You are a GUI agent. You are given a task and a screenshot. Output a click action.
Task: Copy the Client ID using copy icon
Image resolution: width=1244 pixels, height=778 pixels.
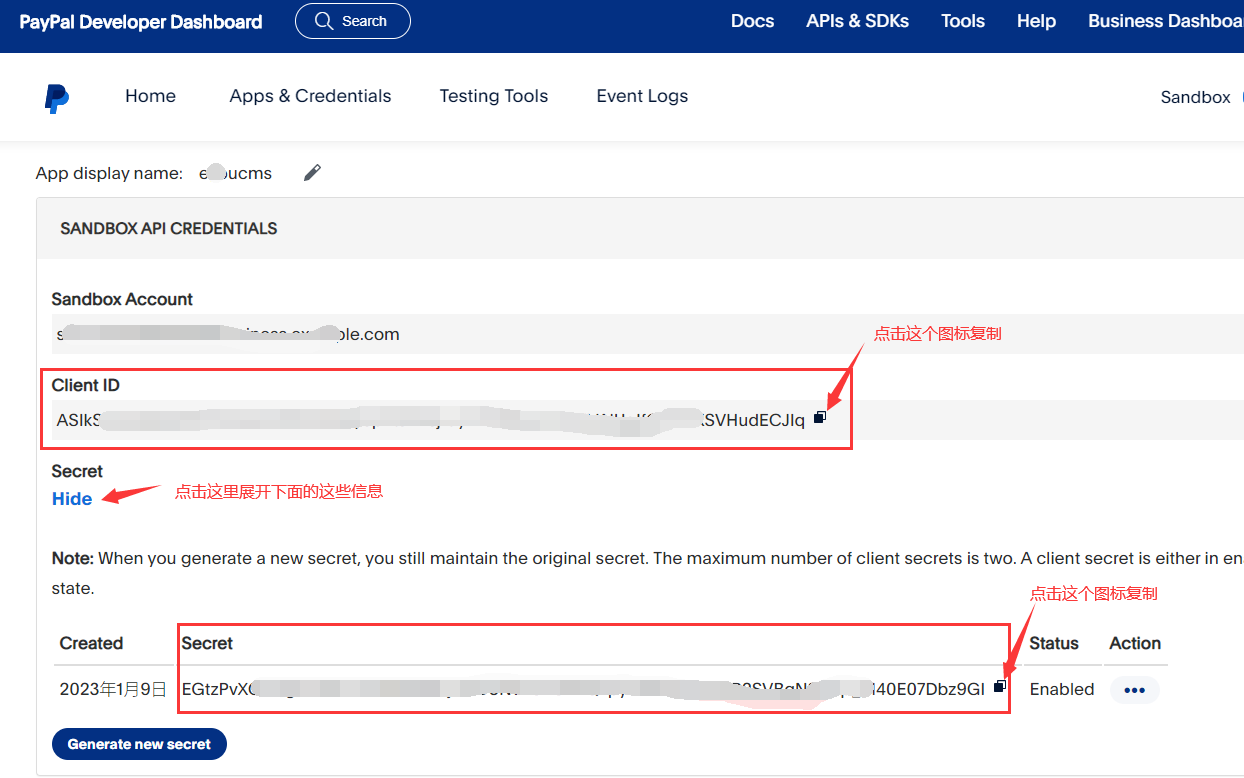[x=820, y=417]
